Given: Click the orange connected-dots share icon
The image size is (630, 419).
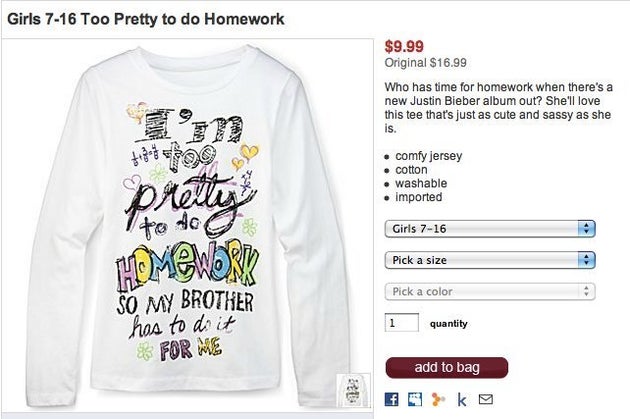Looking at the screenshot, I should (439, 400).
